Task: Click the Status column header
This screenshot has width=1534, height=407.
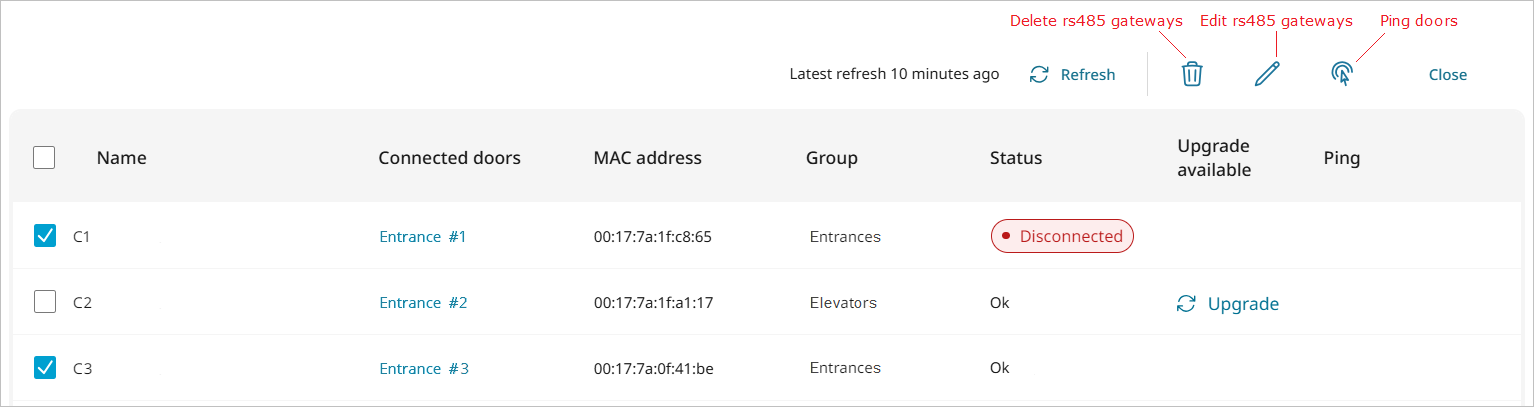Action: tap(1015, 158)
